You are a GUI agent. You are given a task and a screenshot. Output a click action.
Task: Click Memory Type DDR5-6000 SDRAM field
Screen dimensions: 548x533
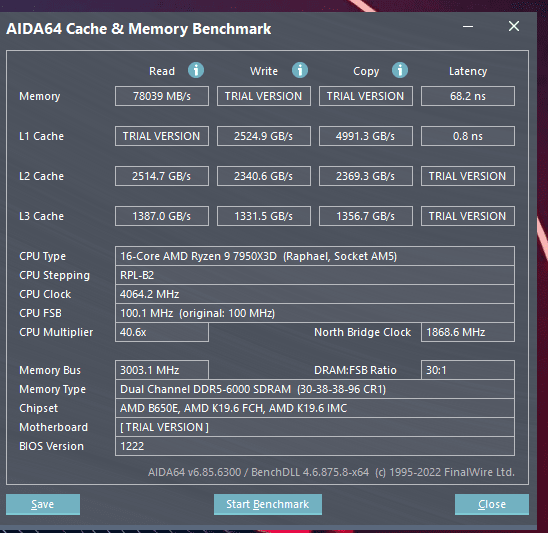315,389
